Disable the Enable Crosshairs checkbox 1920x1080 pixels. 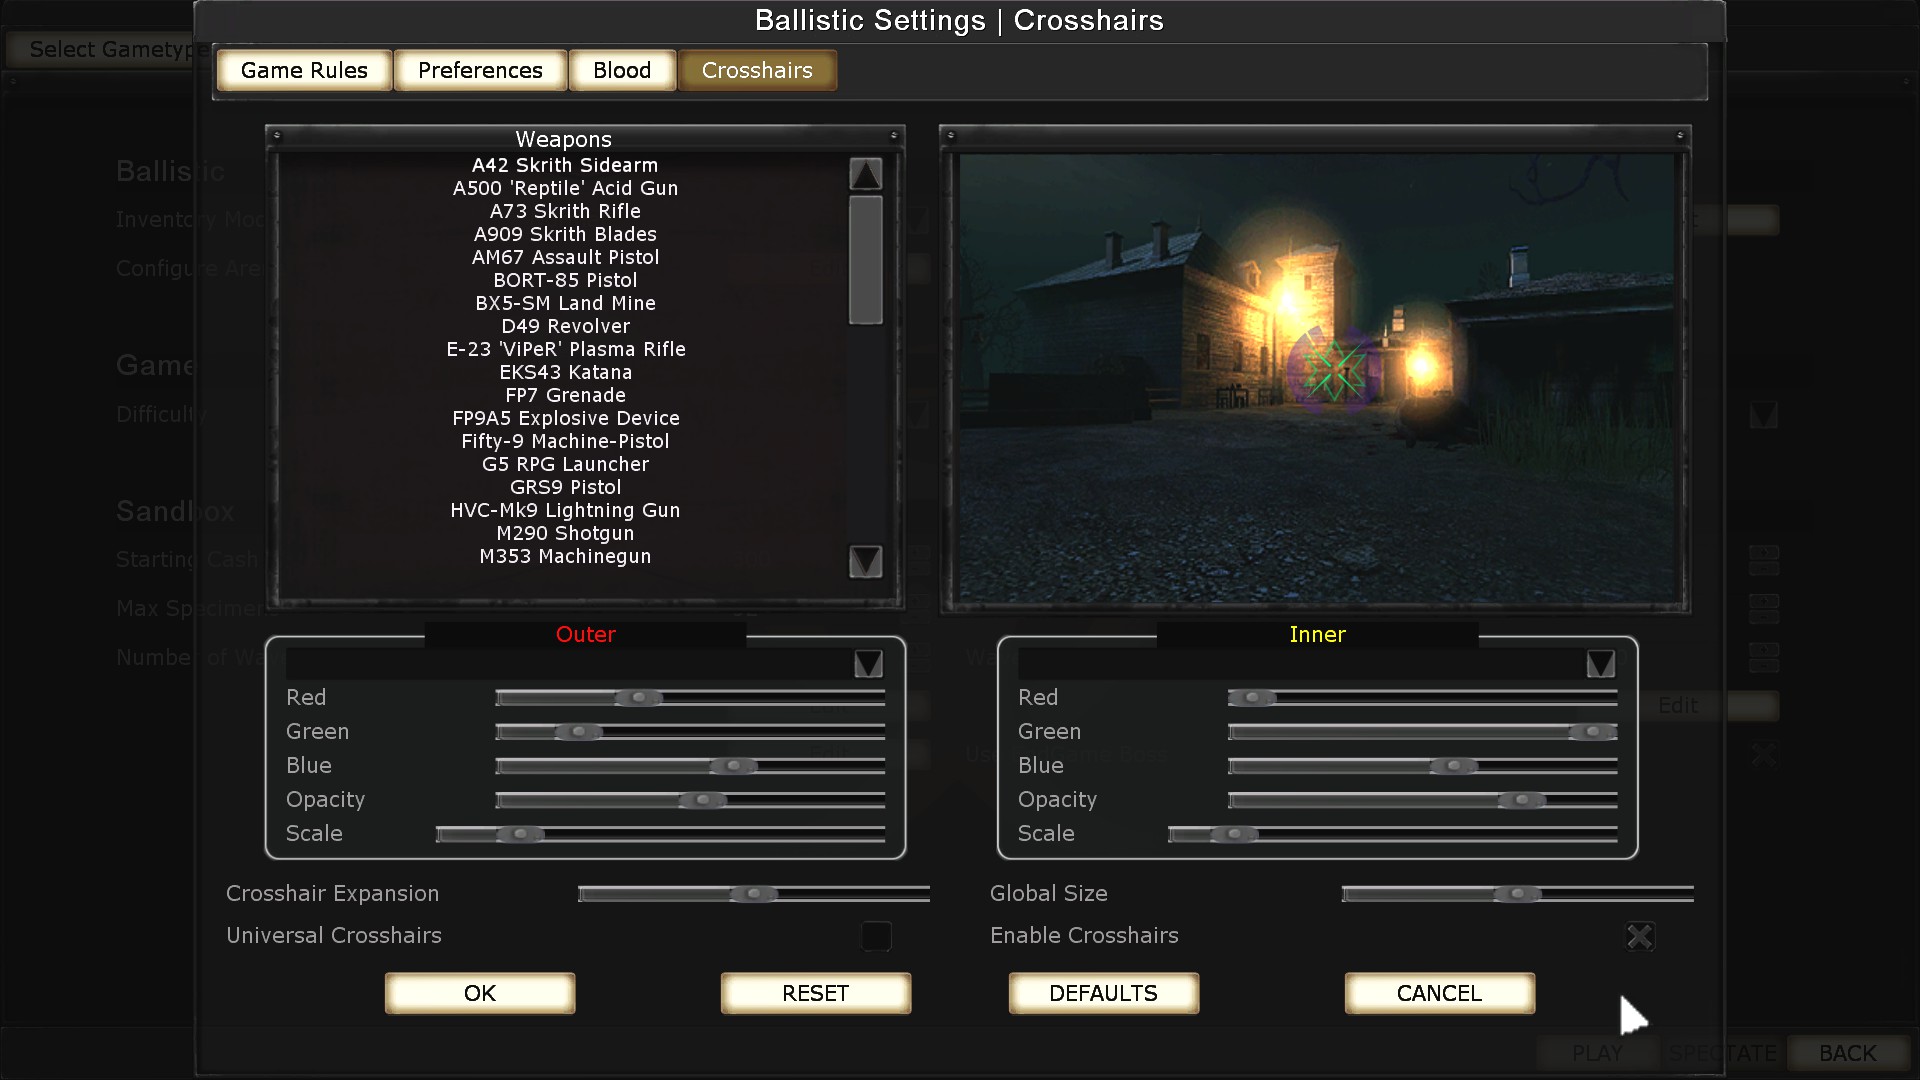[1640, 936]
